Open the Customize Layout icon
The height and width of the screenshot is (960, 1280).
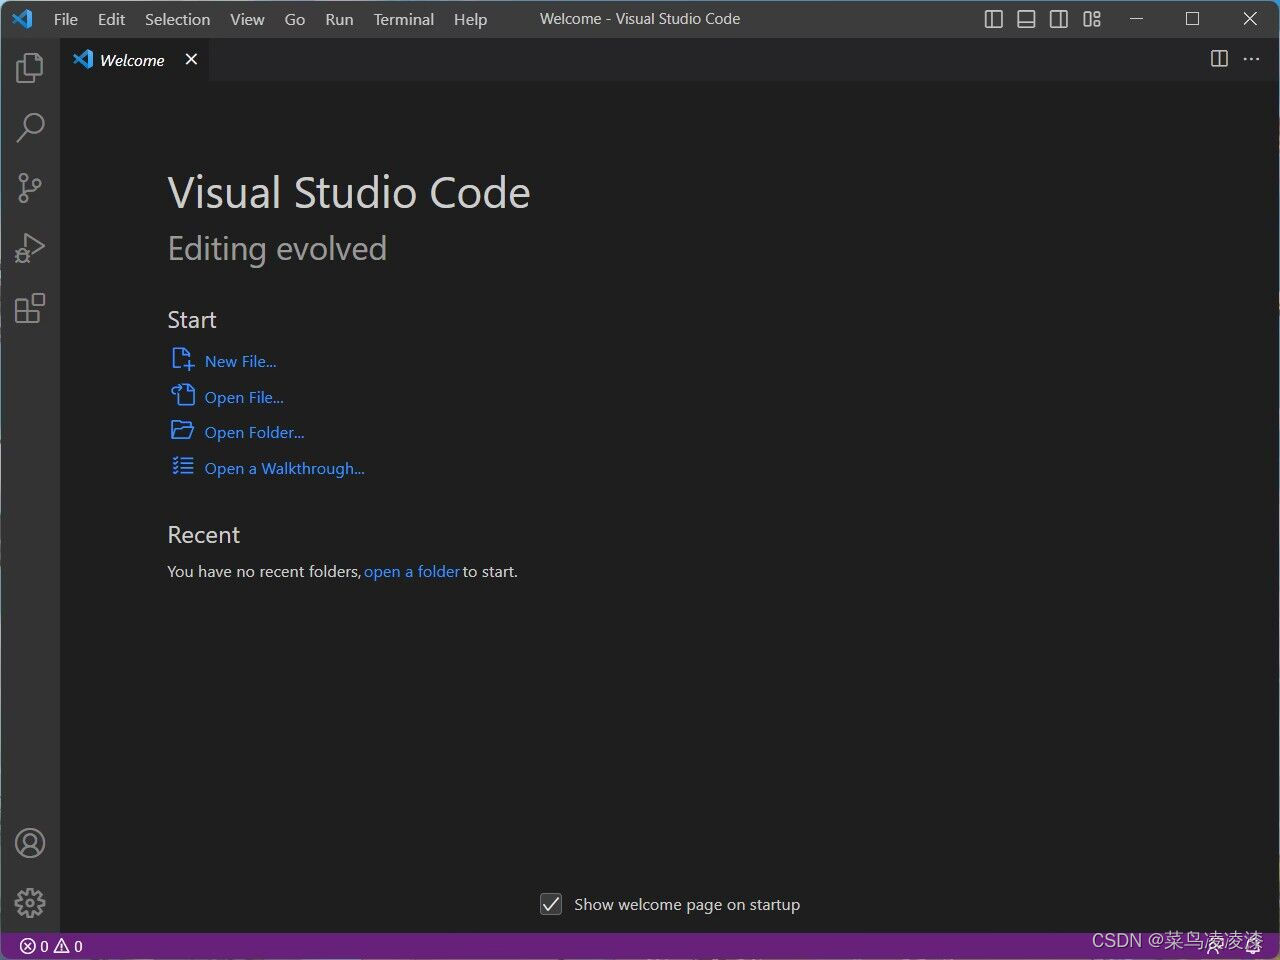click(x=1092, y=19)
